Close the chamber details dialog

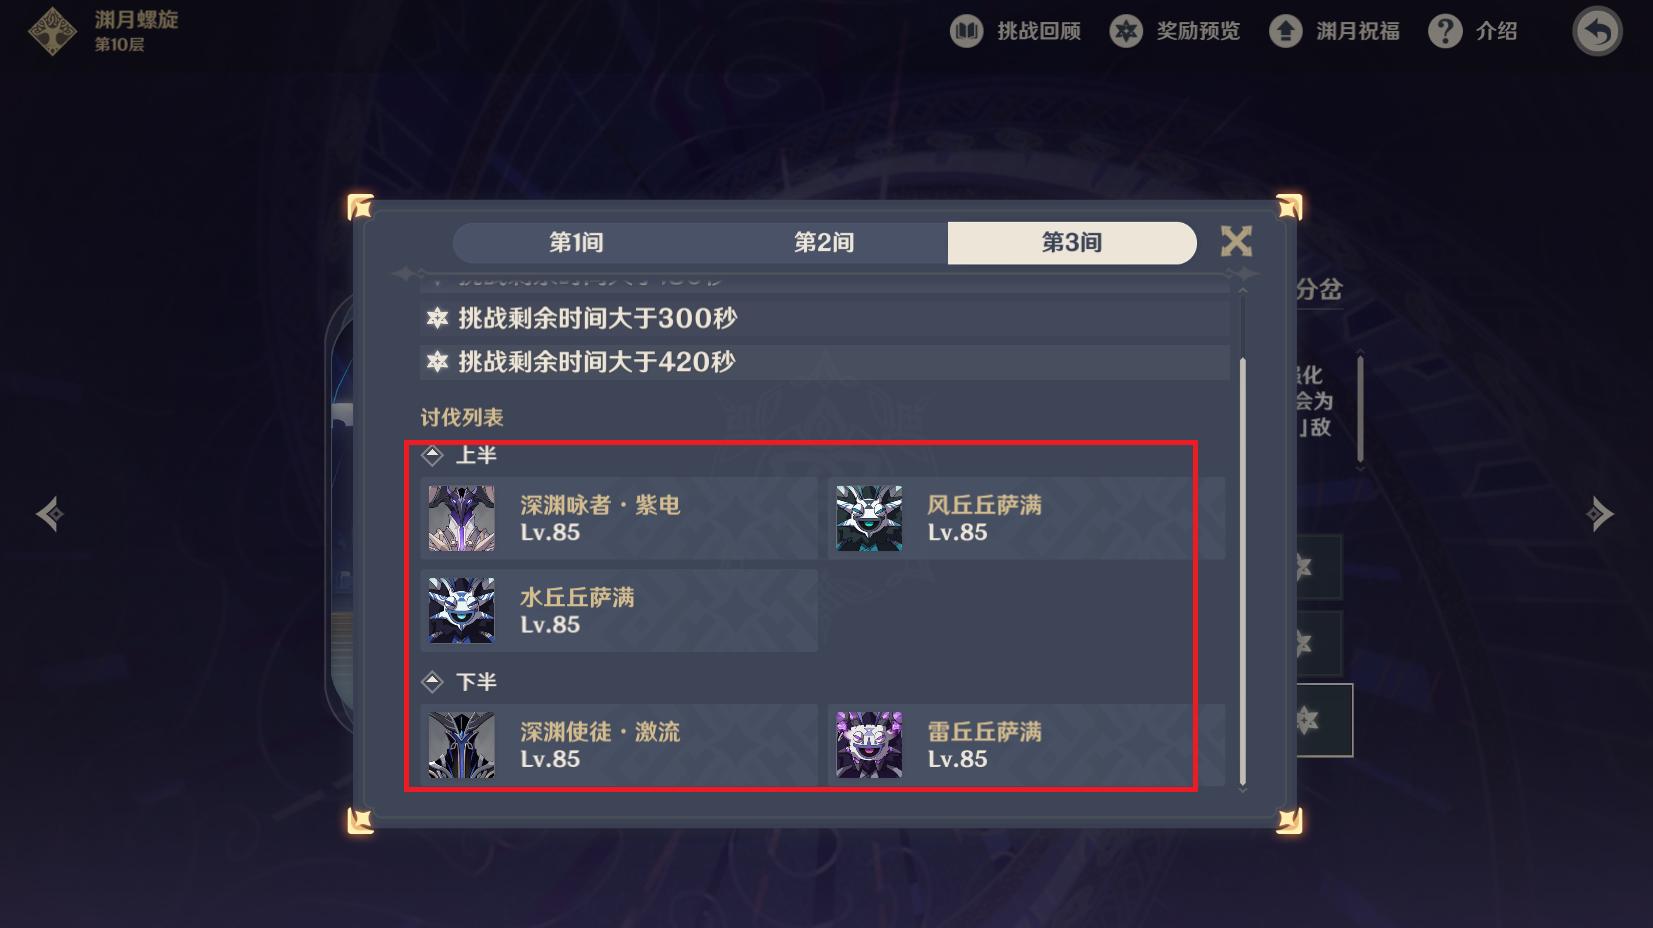click(x=1237, y=241)
